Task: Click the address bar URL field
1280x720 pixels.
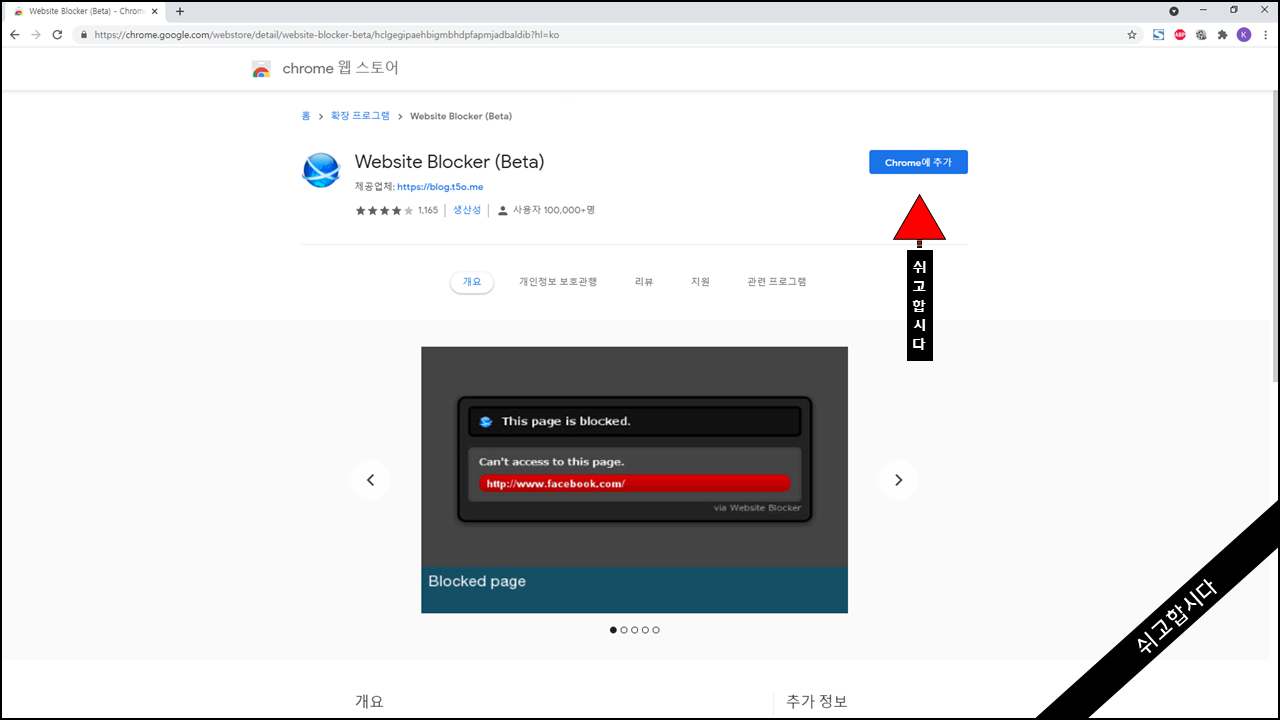Action: (x=600, y=34)
